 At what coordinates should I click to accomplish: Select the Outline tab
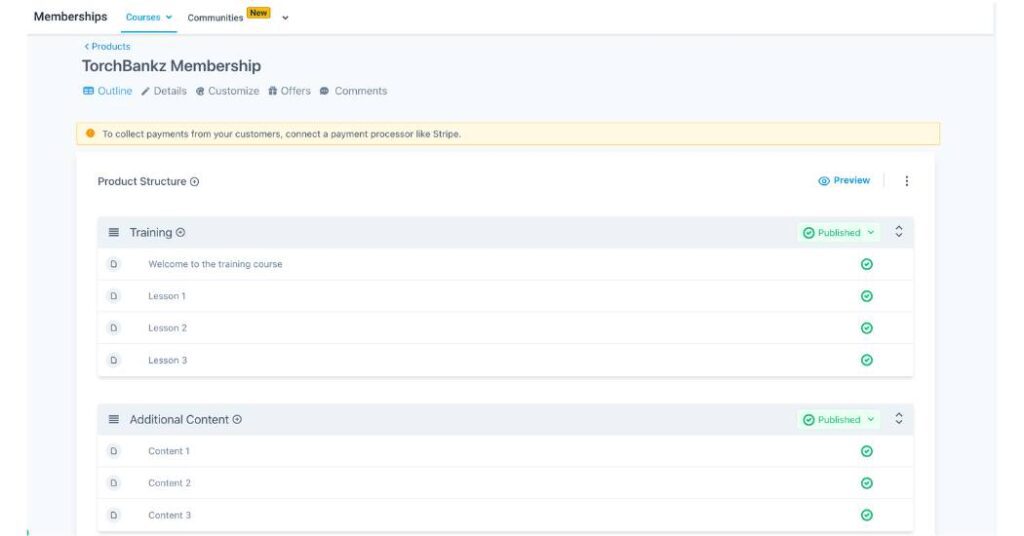coord(108,91)
